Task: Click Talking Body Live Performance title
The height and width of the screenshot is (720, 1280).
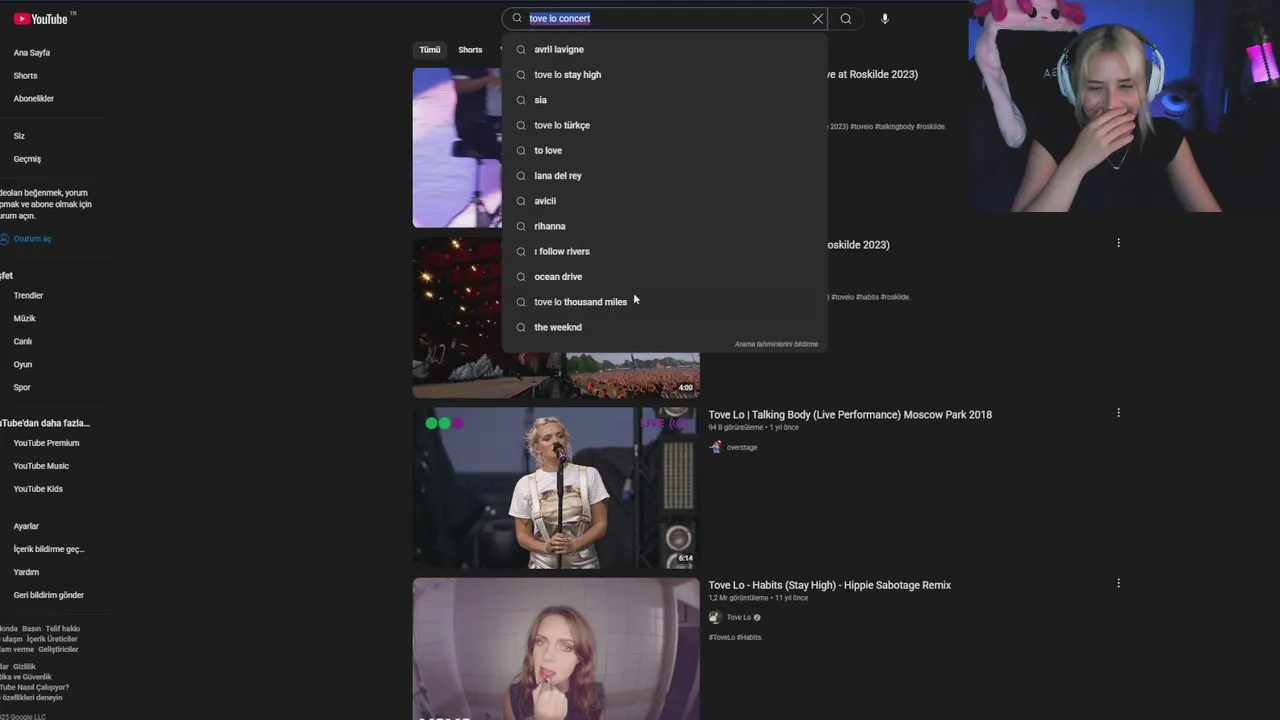Action: coord(850,415)
